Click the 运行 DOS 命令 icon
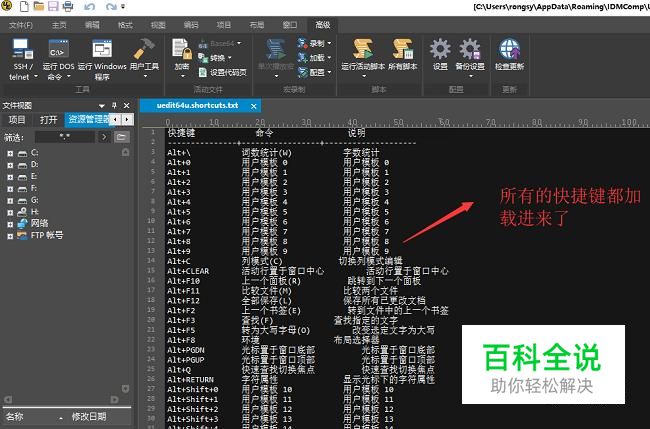The image size is (650, 429). [58, 49]
